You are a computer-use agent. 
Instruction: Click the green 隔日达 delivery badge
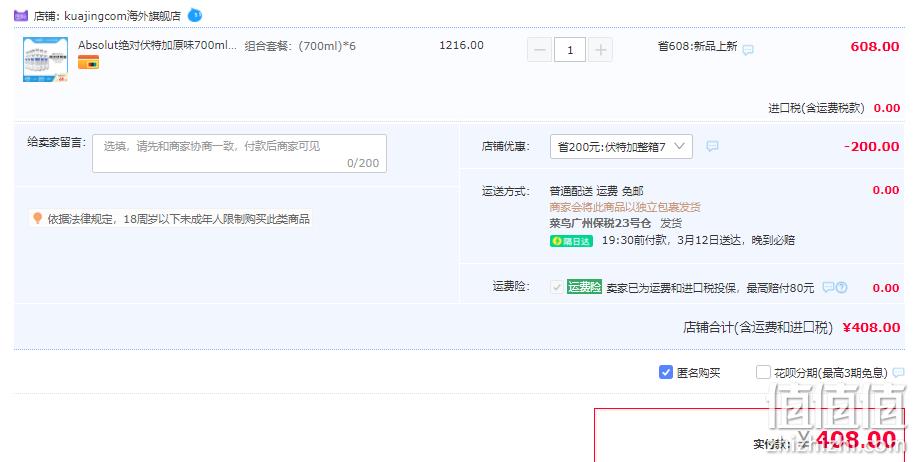point(571,241)
